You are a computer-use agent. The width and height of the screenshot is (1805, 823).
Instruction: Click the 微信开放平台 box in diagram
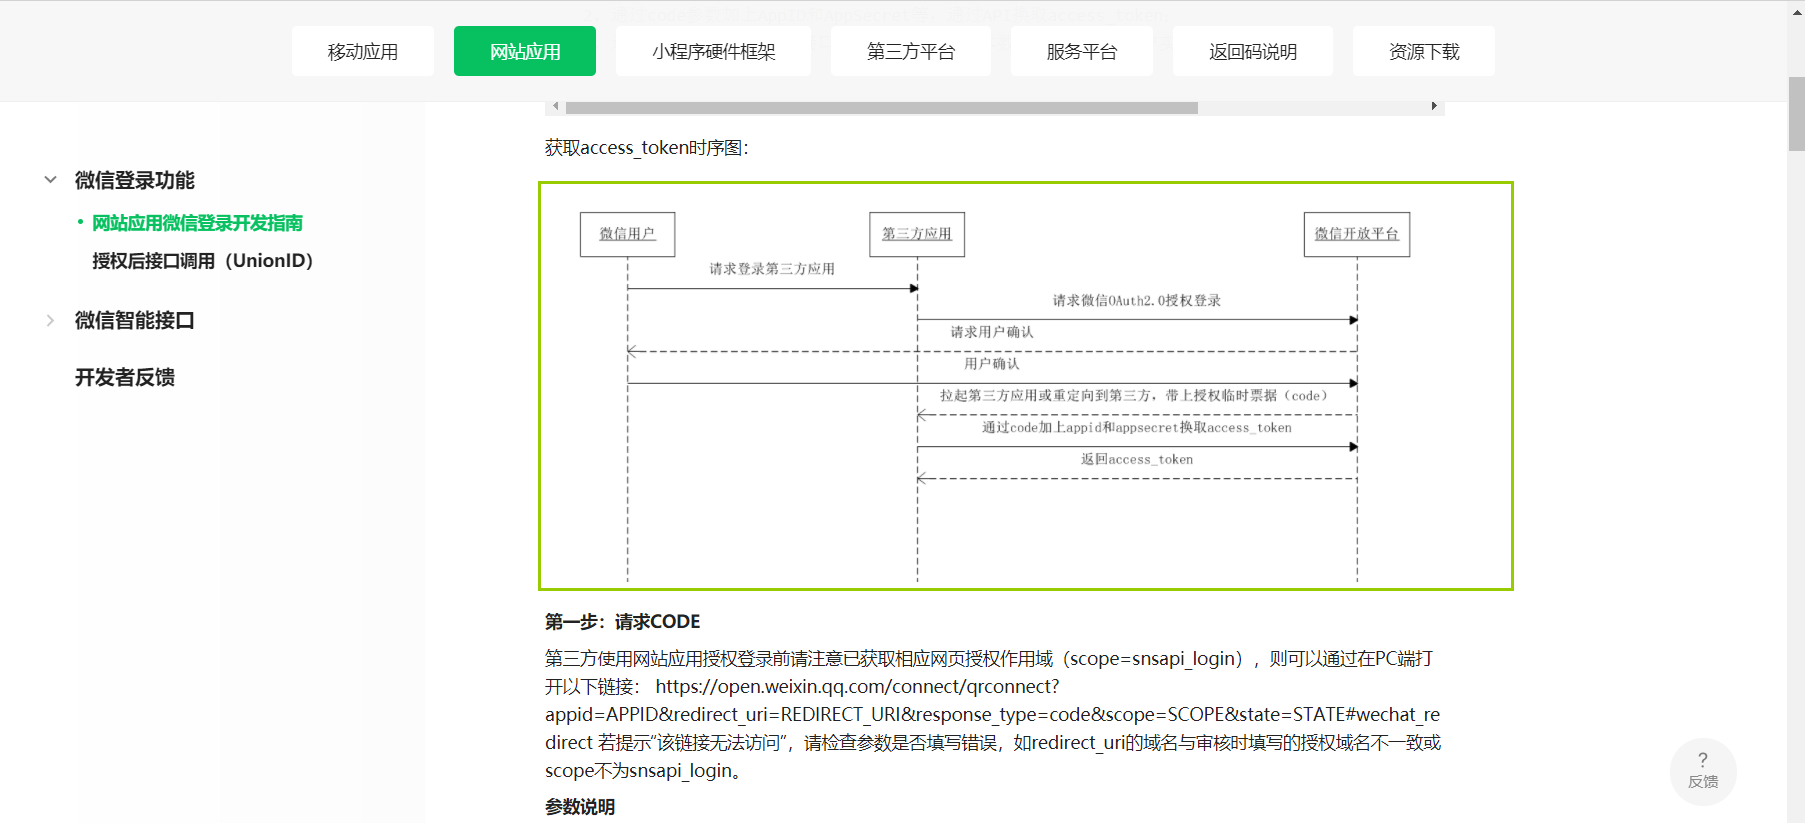[1357, 234]
